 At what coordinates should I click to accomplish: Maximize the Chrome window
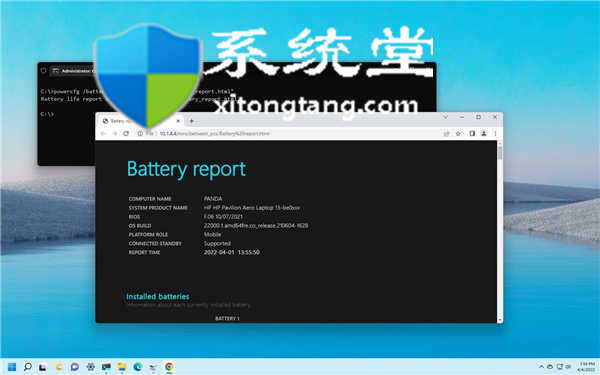478,117
